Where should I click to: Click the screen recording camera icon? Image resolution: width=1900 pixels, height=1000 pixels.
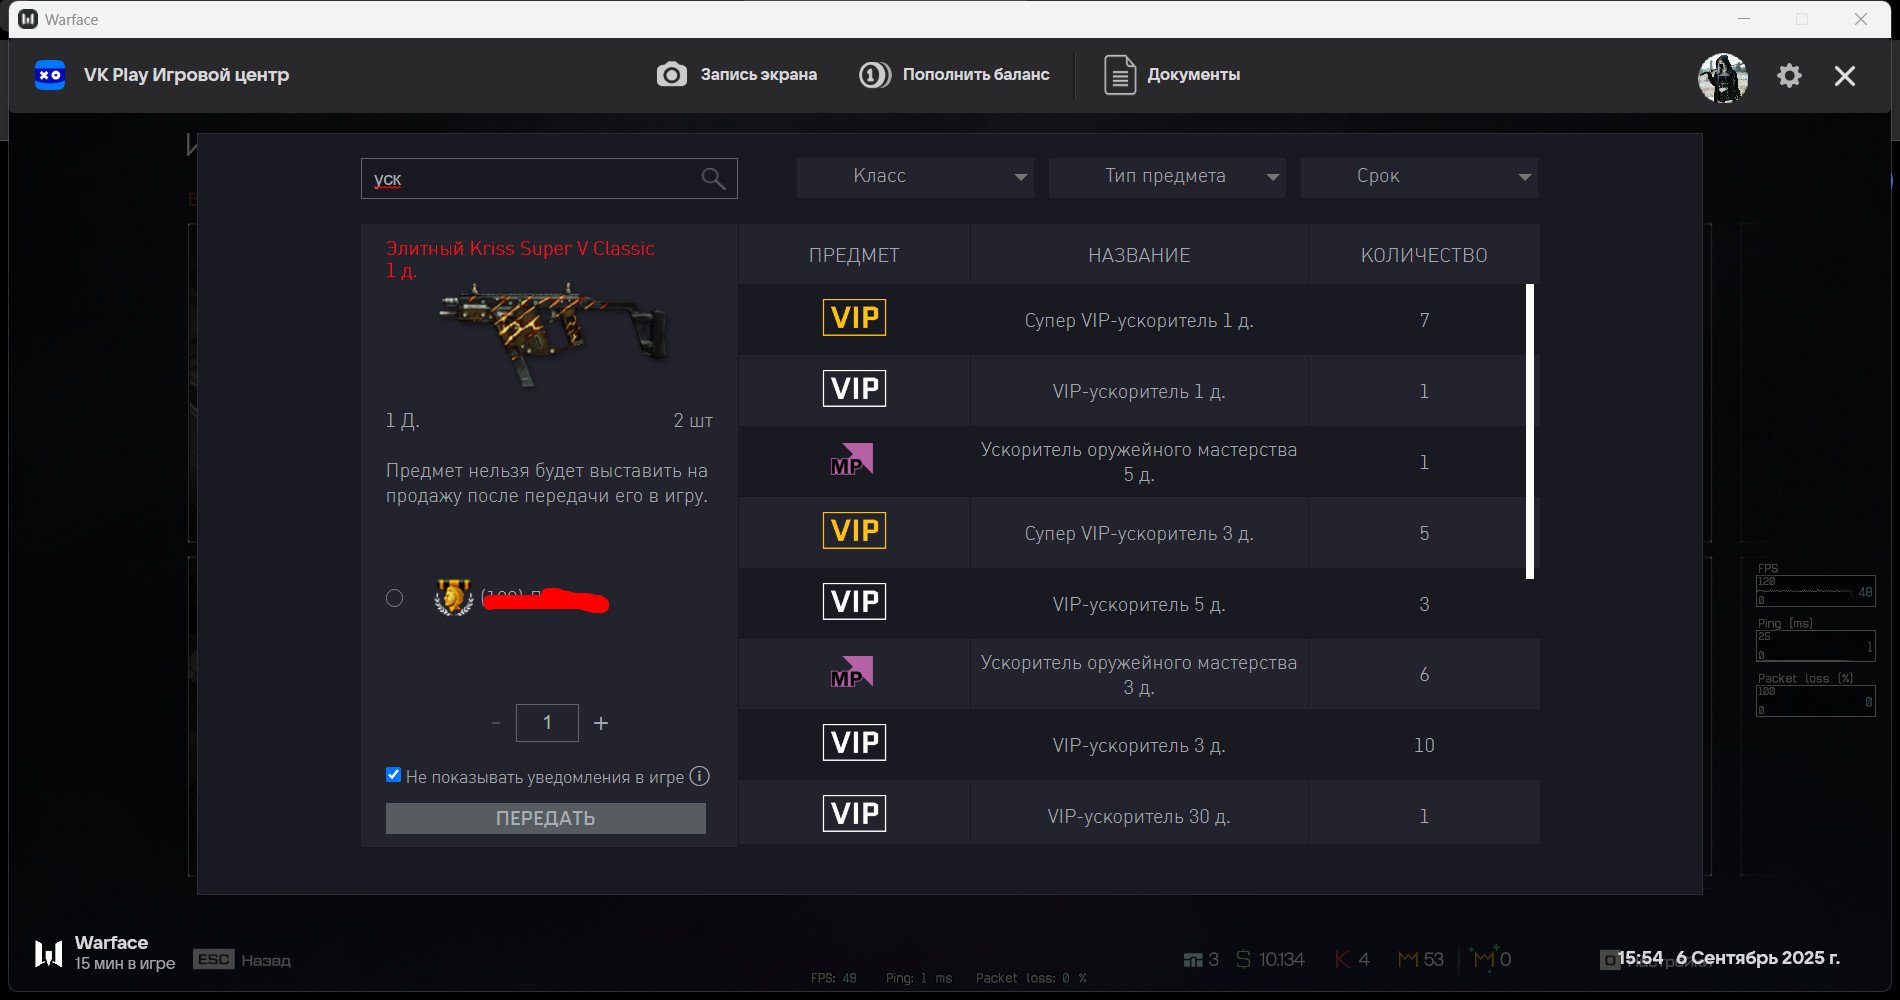click(x=671, y=75)
